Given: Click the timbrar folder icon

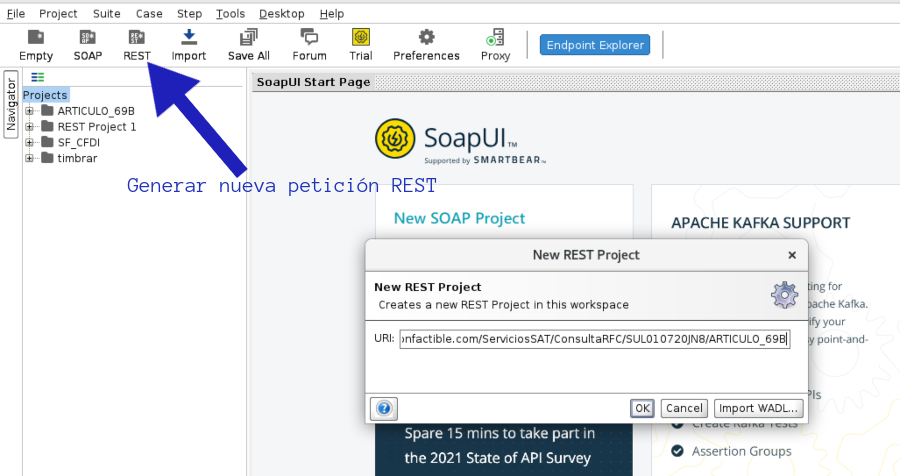Looking at the screenshot, I should 48,158.
